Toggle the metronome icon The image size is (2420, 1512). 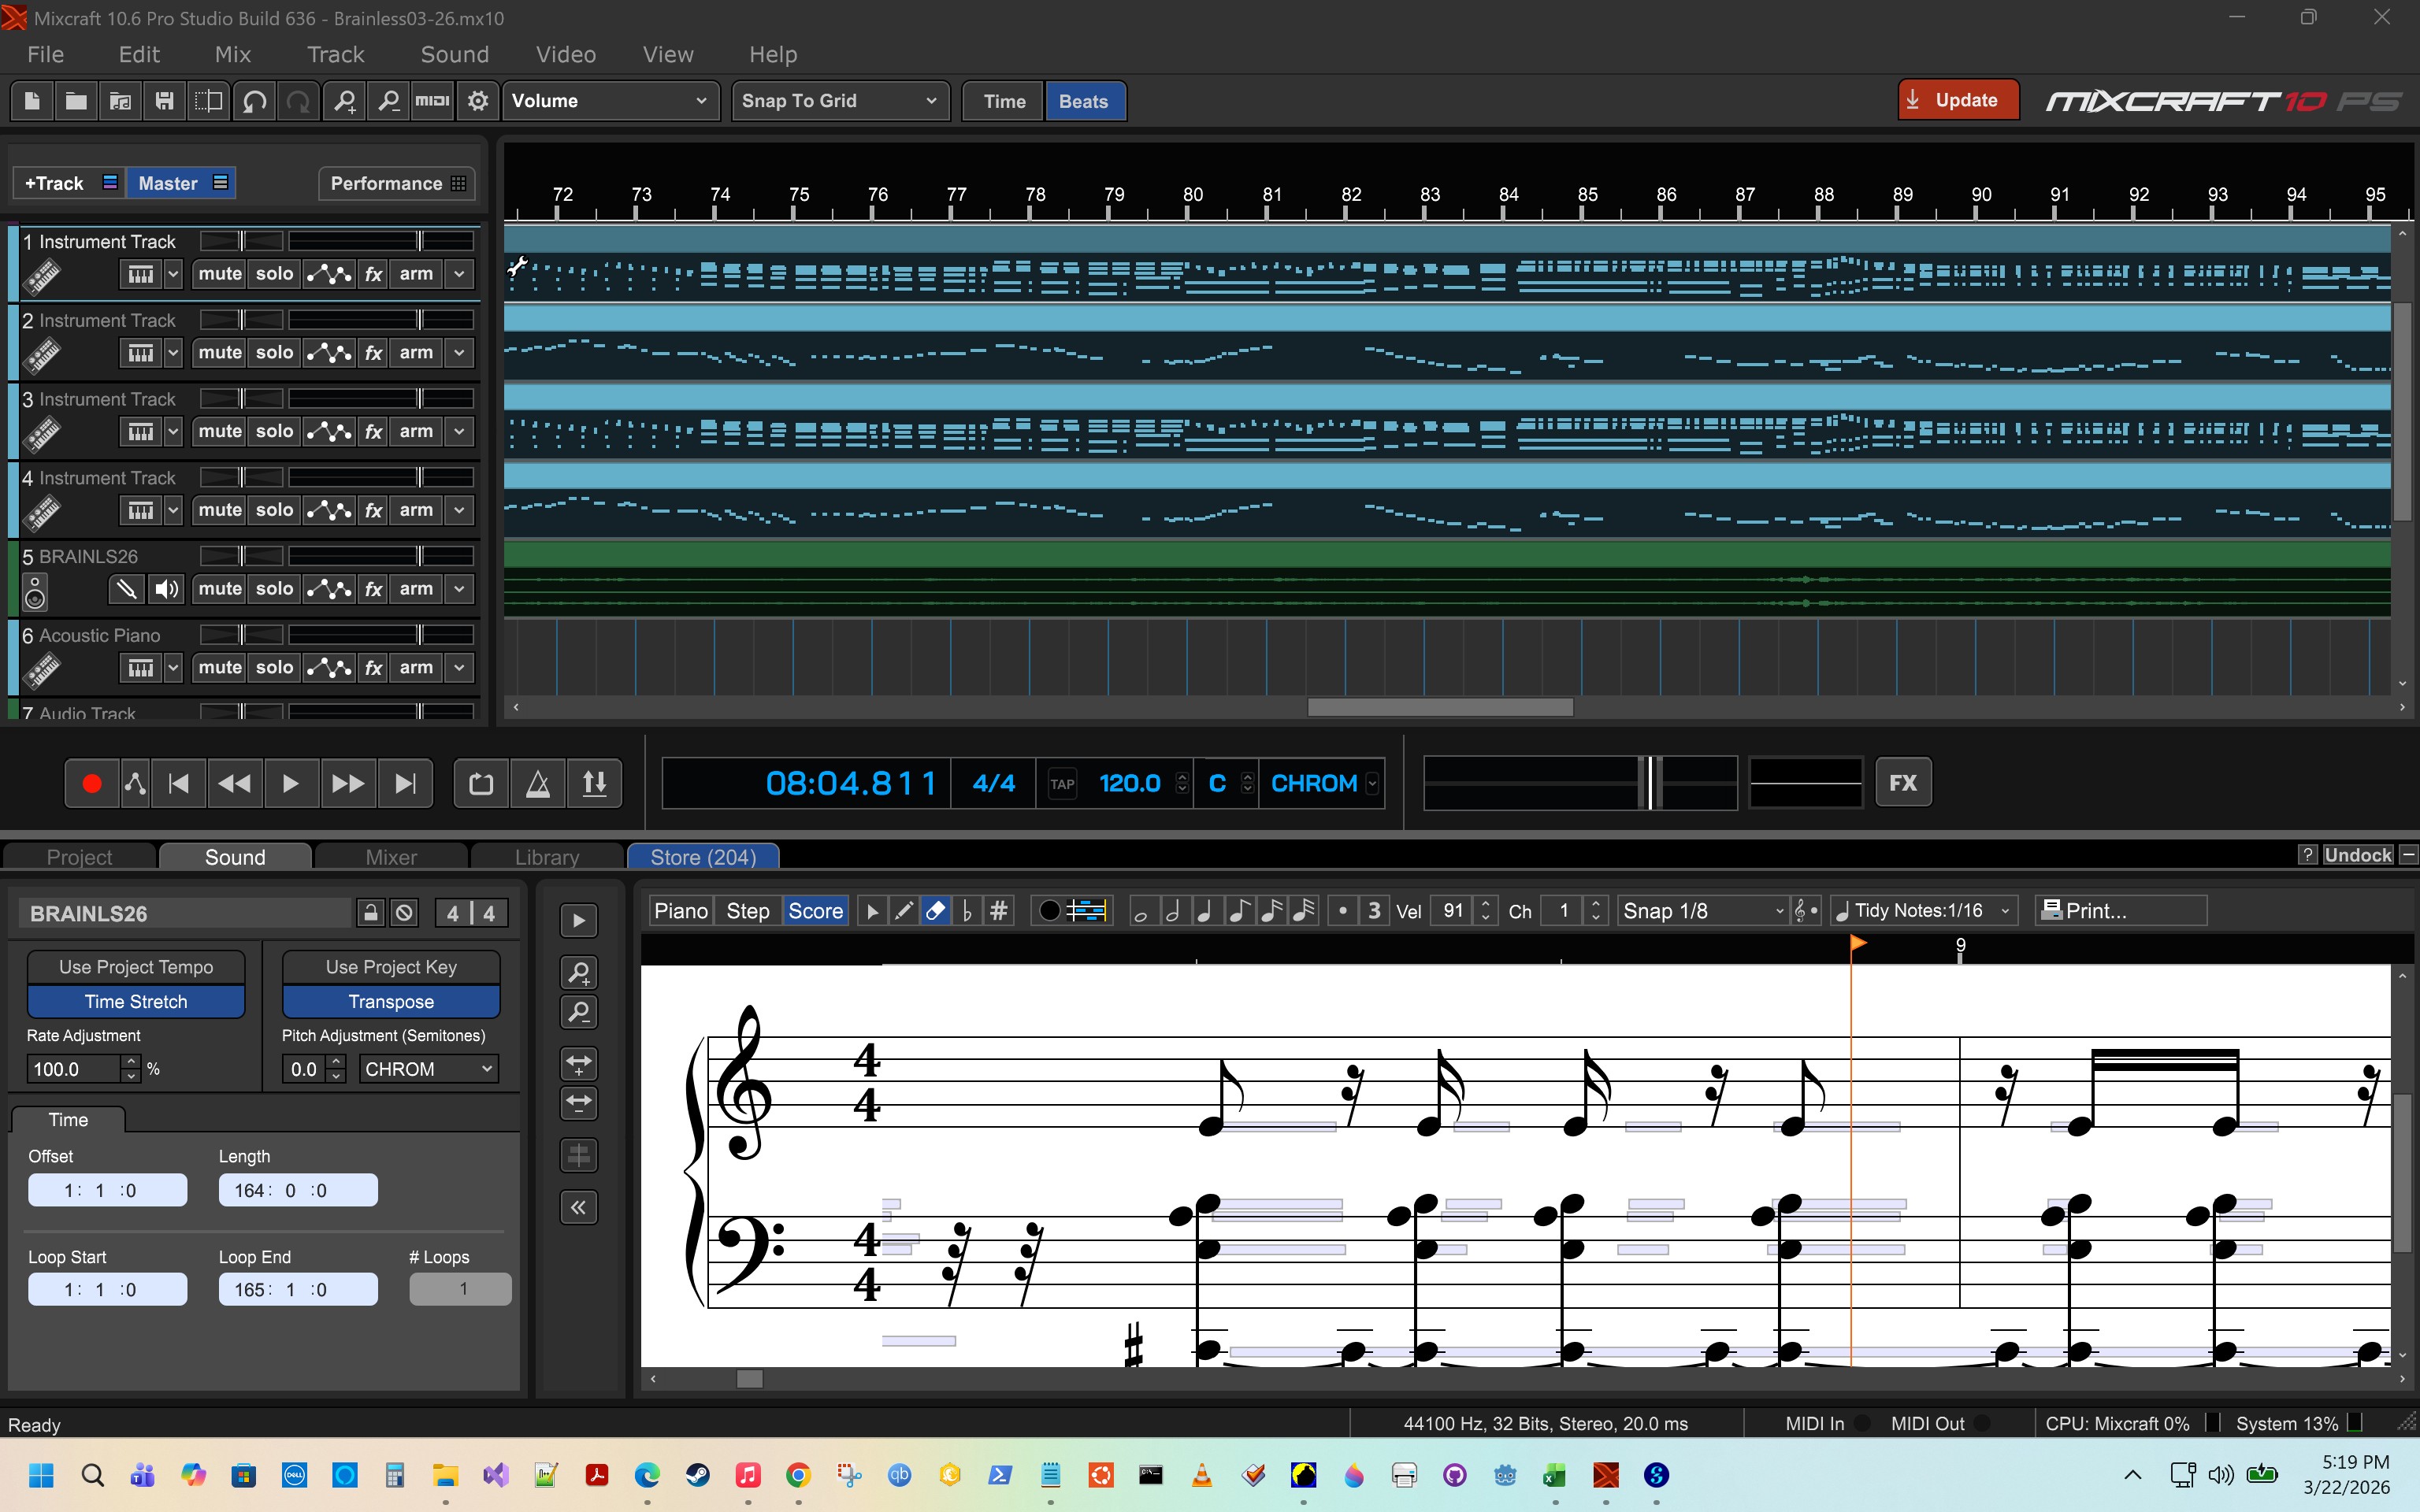coord(538,783)
